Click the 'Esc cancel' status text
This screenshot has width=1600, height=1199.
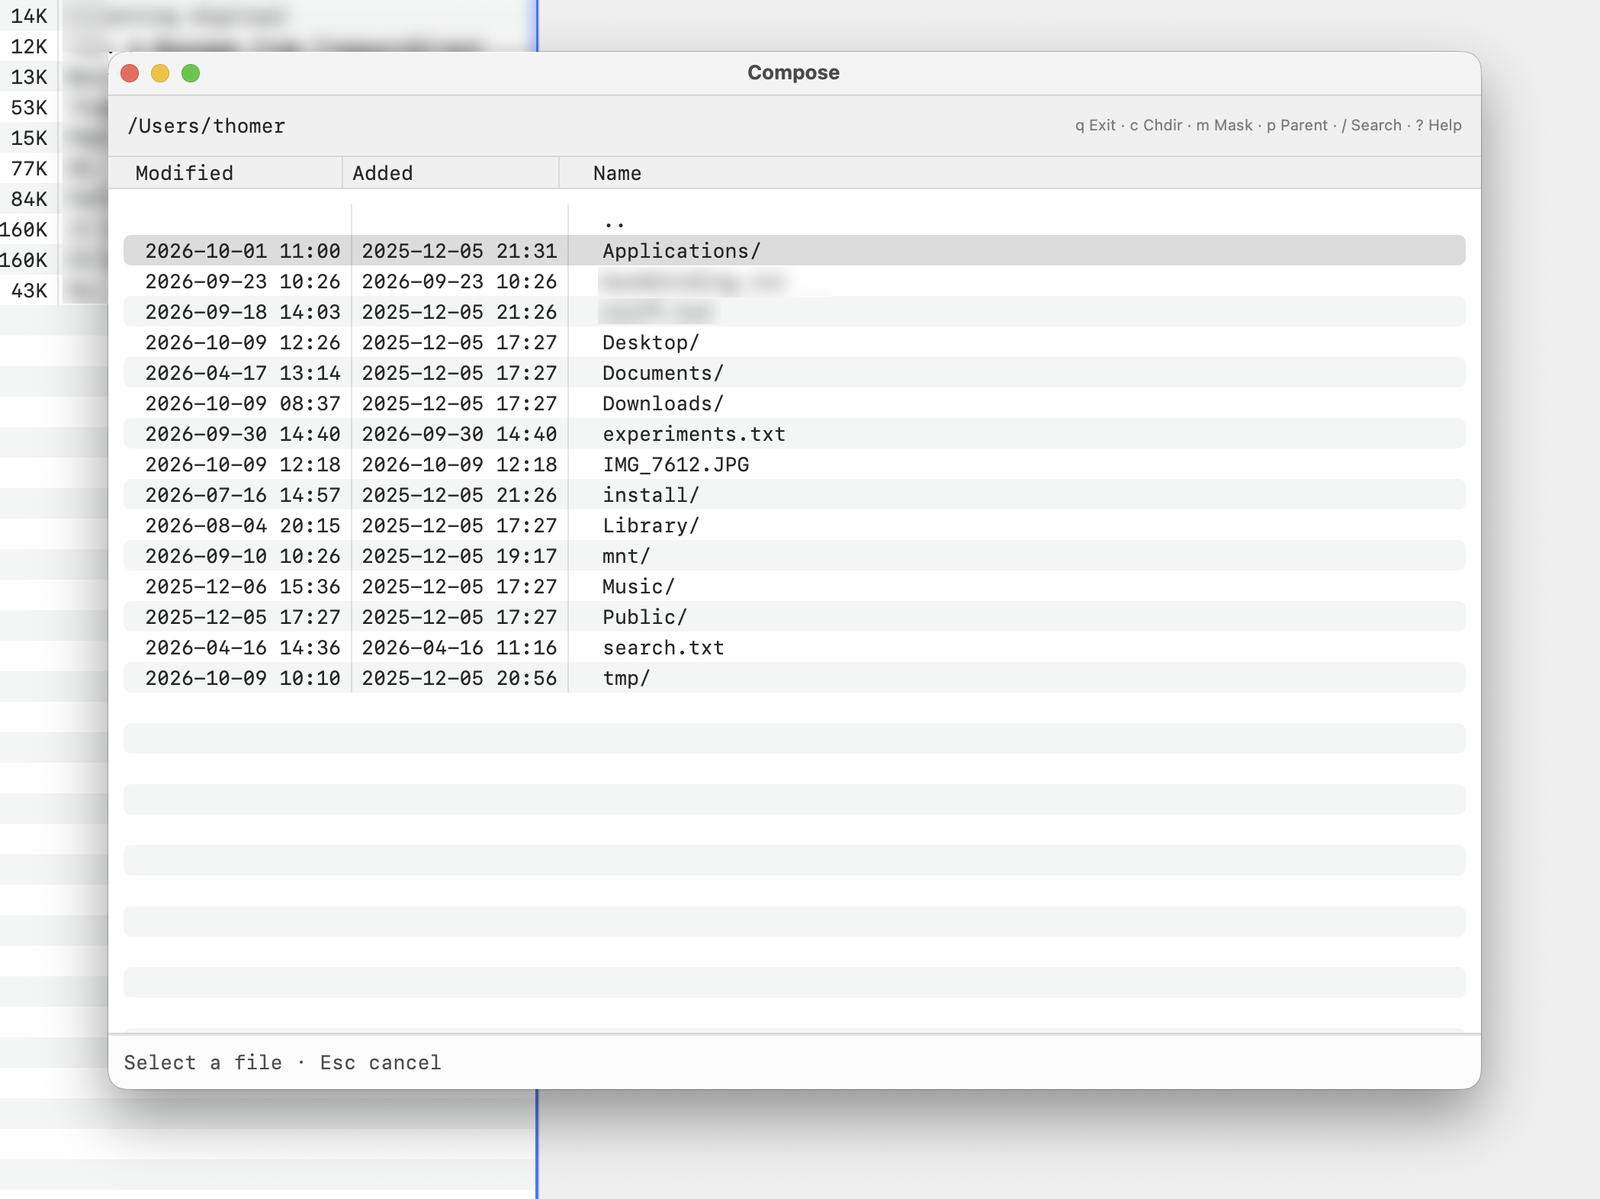[x=380, y=1063]
